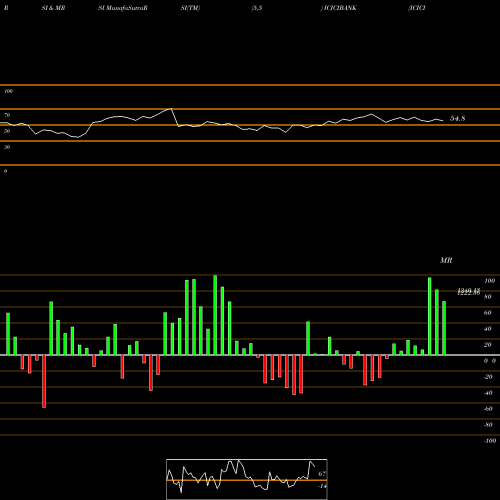Select the last green histogram bar
Viewport: 500px width, 500px height.
[444, 328]
